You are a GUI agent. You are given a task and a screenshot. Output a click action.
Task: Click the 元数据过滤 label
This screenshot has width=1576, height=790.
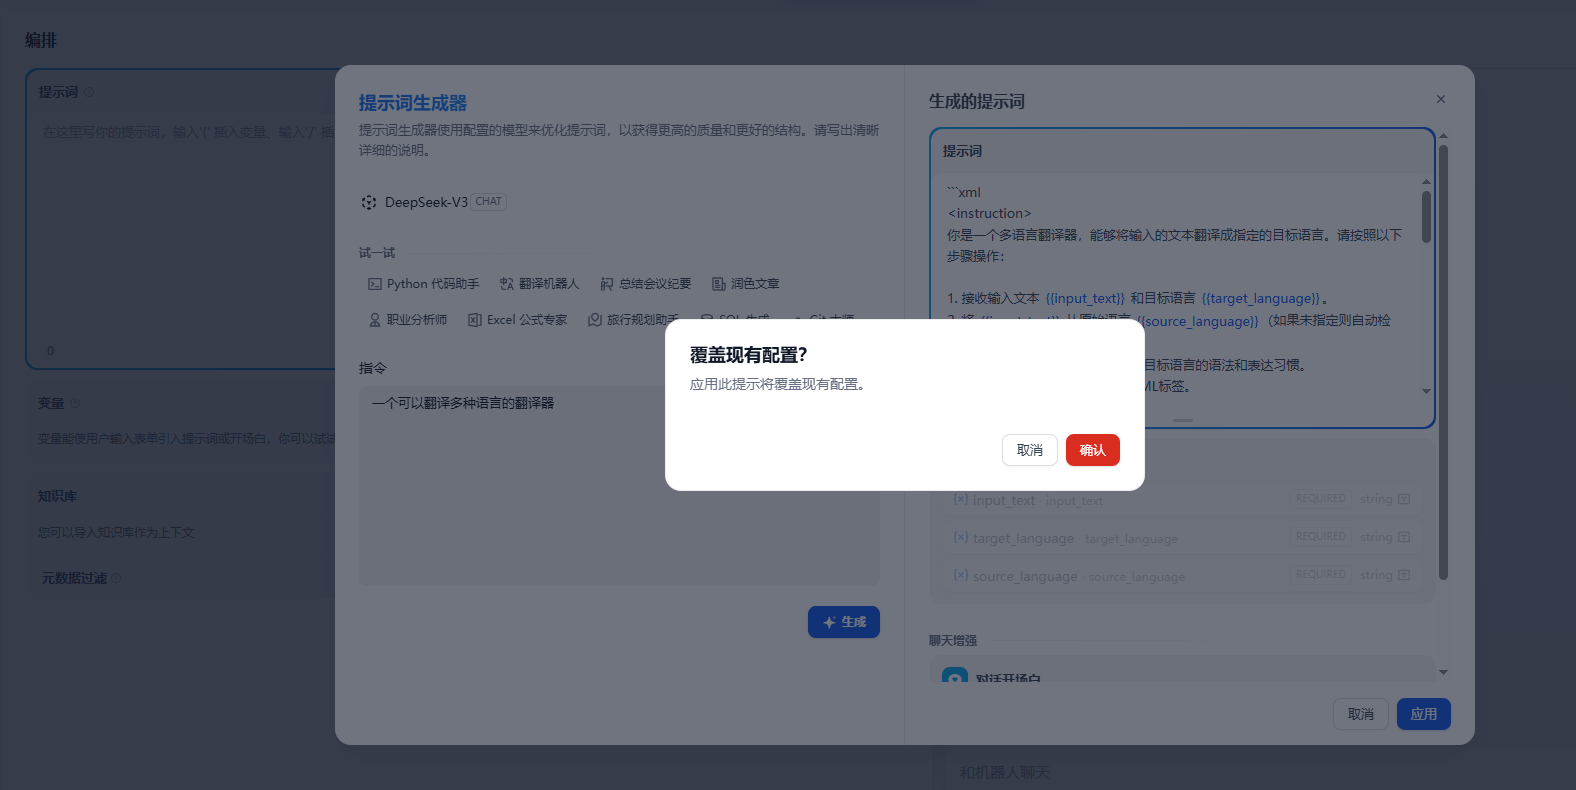tap(74, 578)
